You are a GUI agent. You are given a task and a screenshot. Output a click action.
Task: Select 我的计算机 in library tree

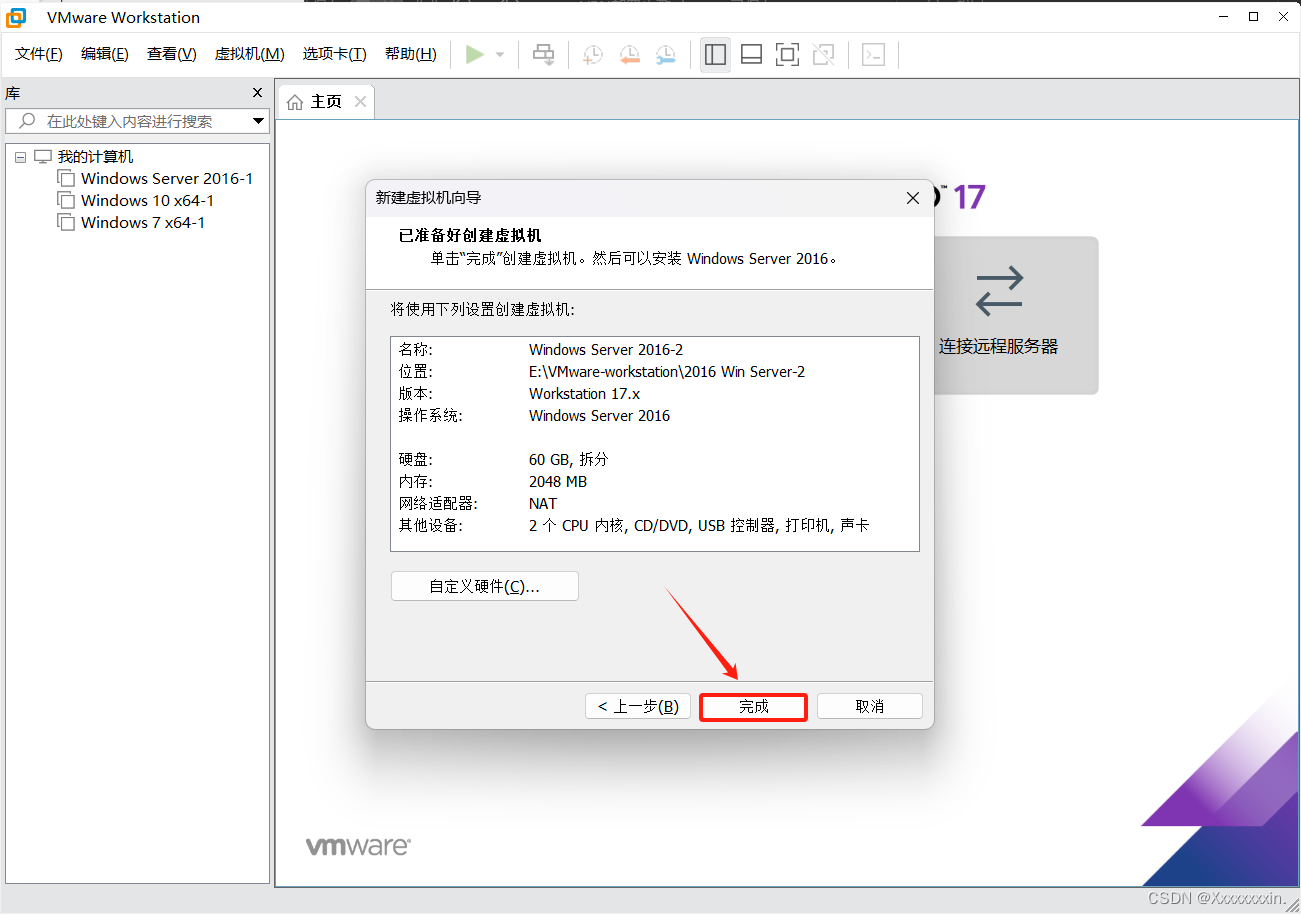pyautogui.click(x=95, y=157)
